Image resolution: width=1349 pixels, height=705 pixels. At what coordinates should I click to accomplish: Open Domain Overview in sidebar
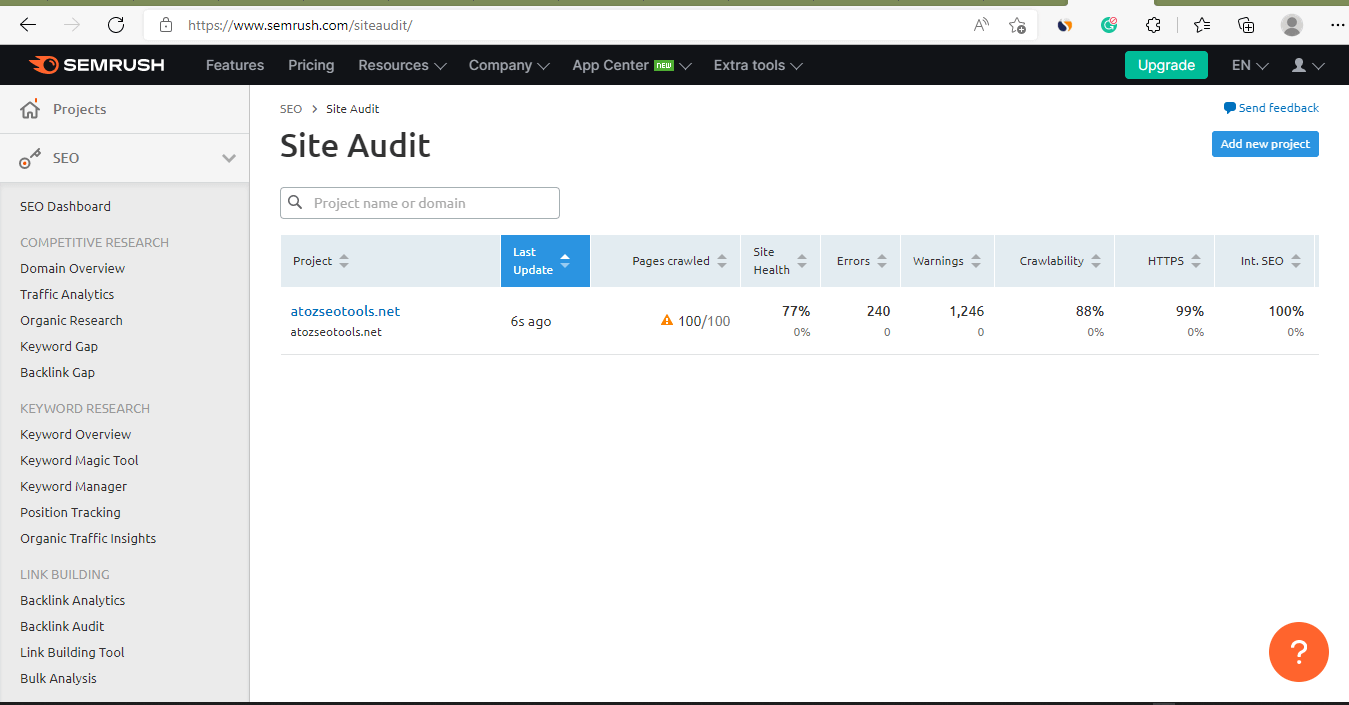[x=72, y=268]
